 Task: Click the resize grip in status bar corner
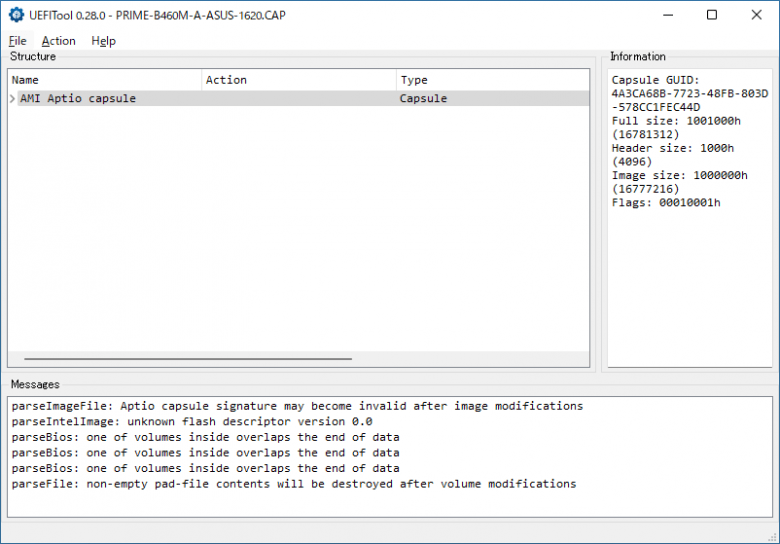point(773,538)
